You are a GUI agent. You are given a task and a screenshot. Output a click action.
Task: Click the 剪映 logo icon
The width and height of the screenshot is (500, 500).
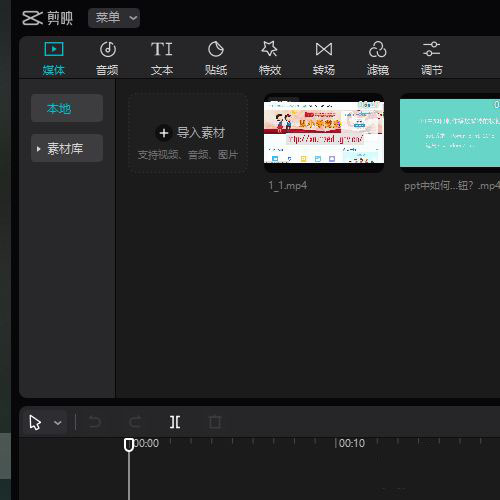click(32, 18)
